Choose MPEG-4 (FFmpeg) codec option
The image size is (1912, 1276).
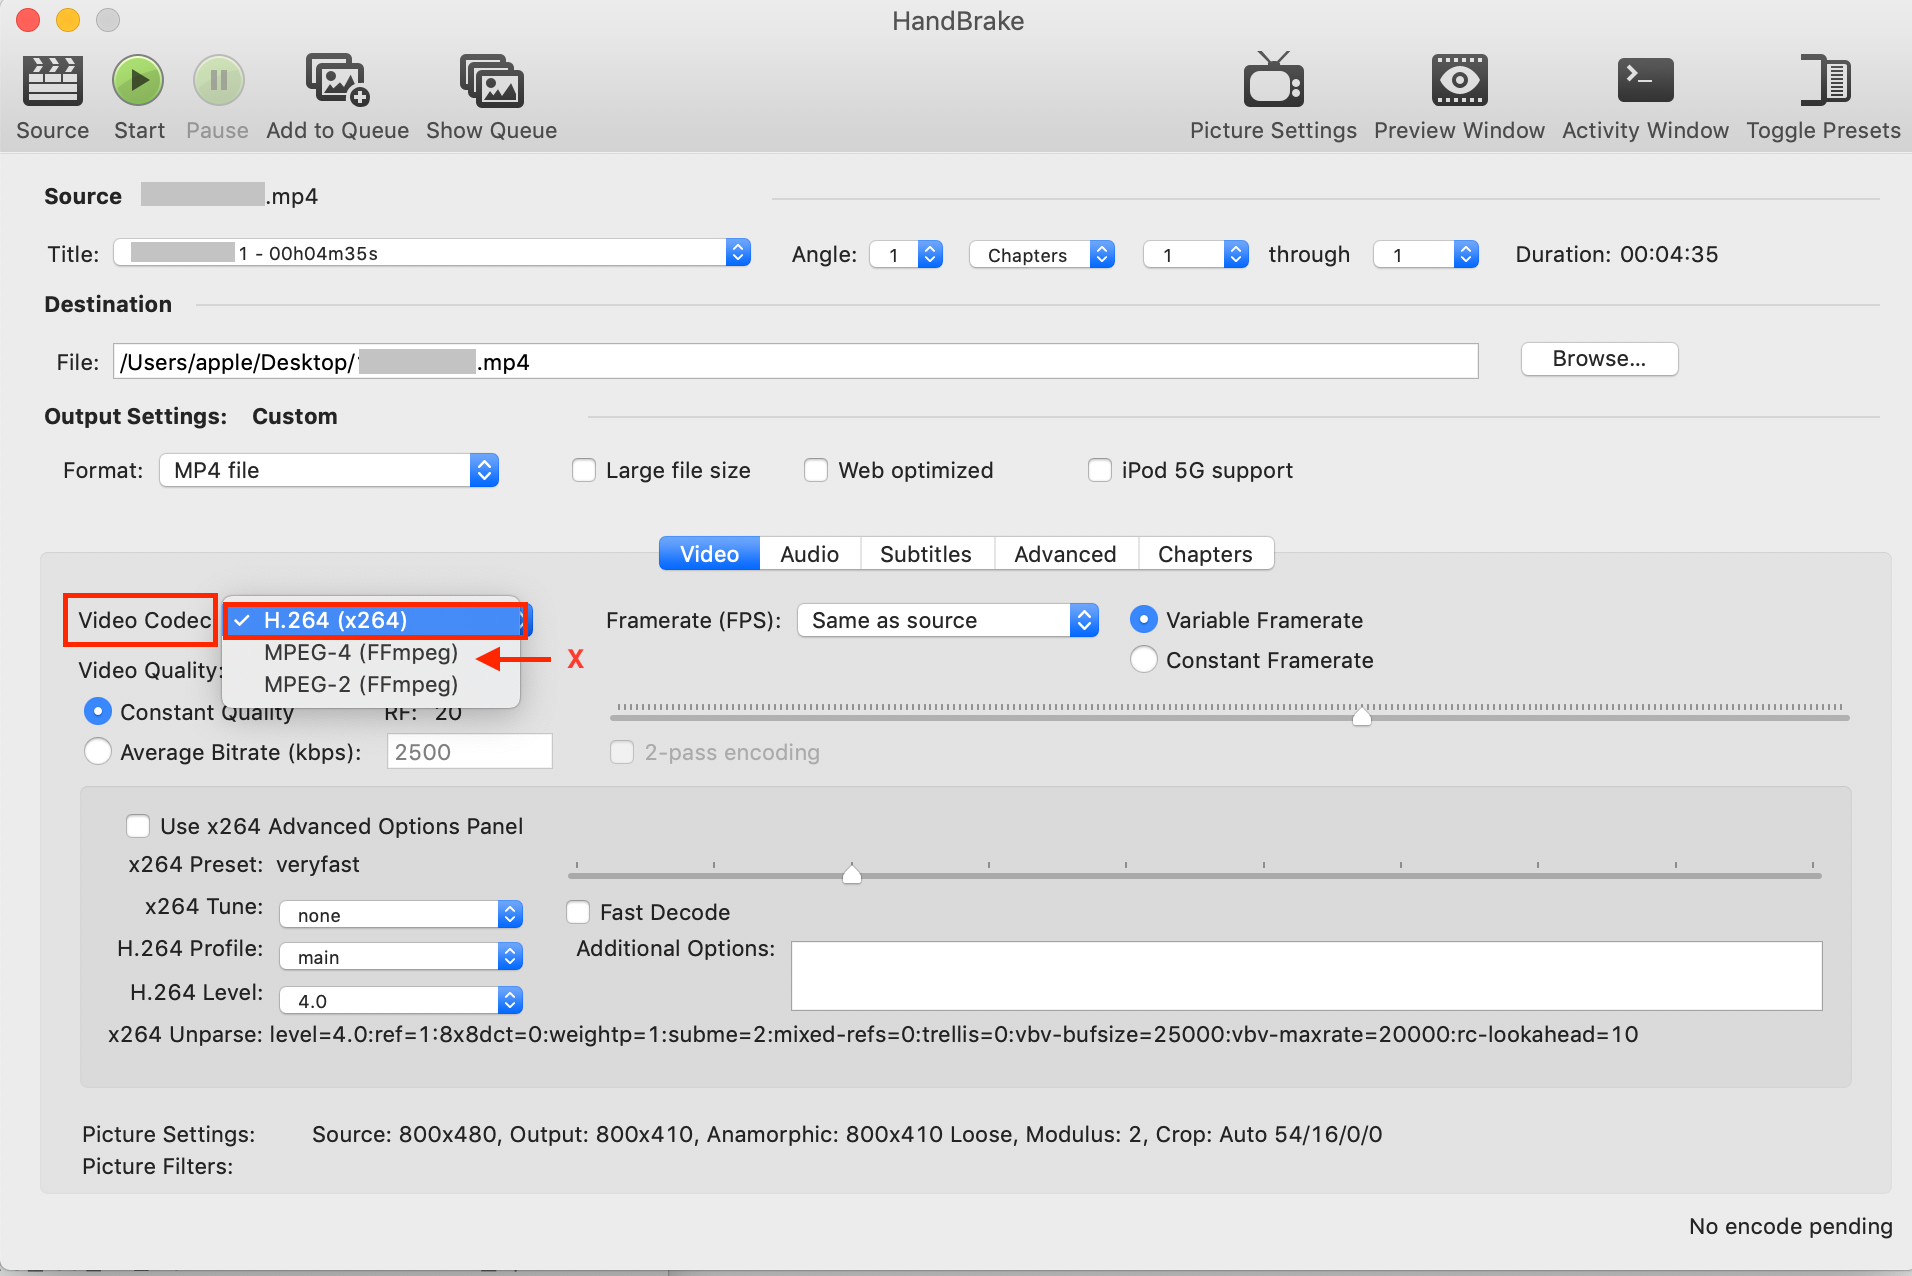361,652
